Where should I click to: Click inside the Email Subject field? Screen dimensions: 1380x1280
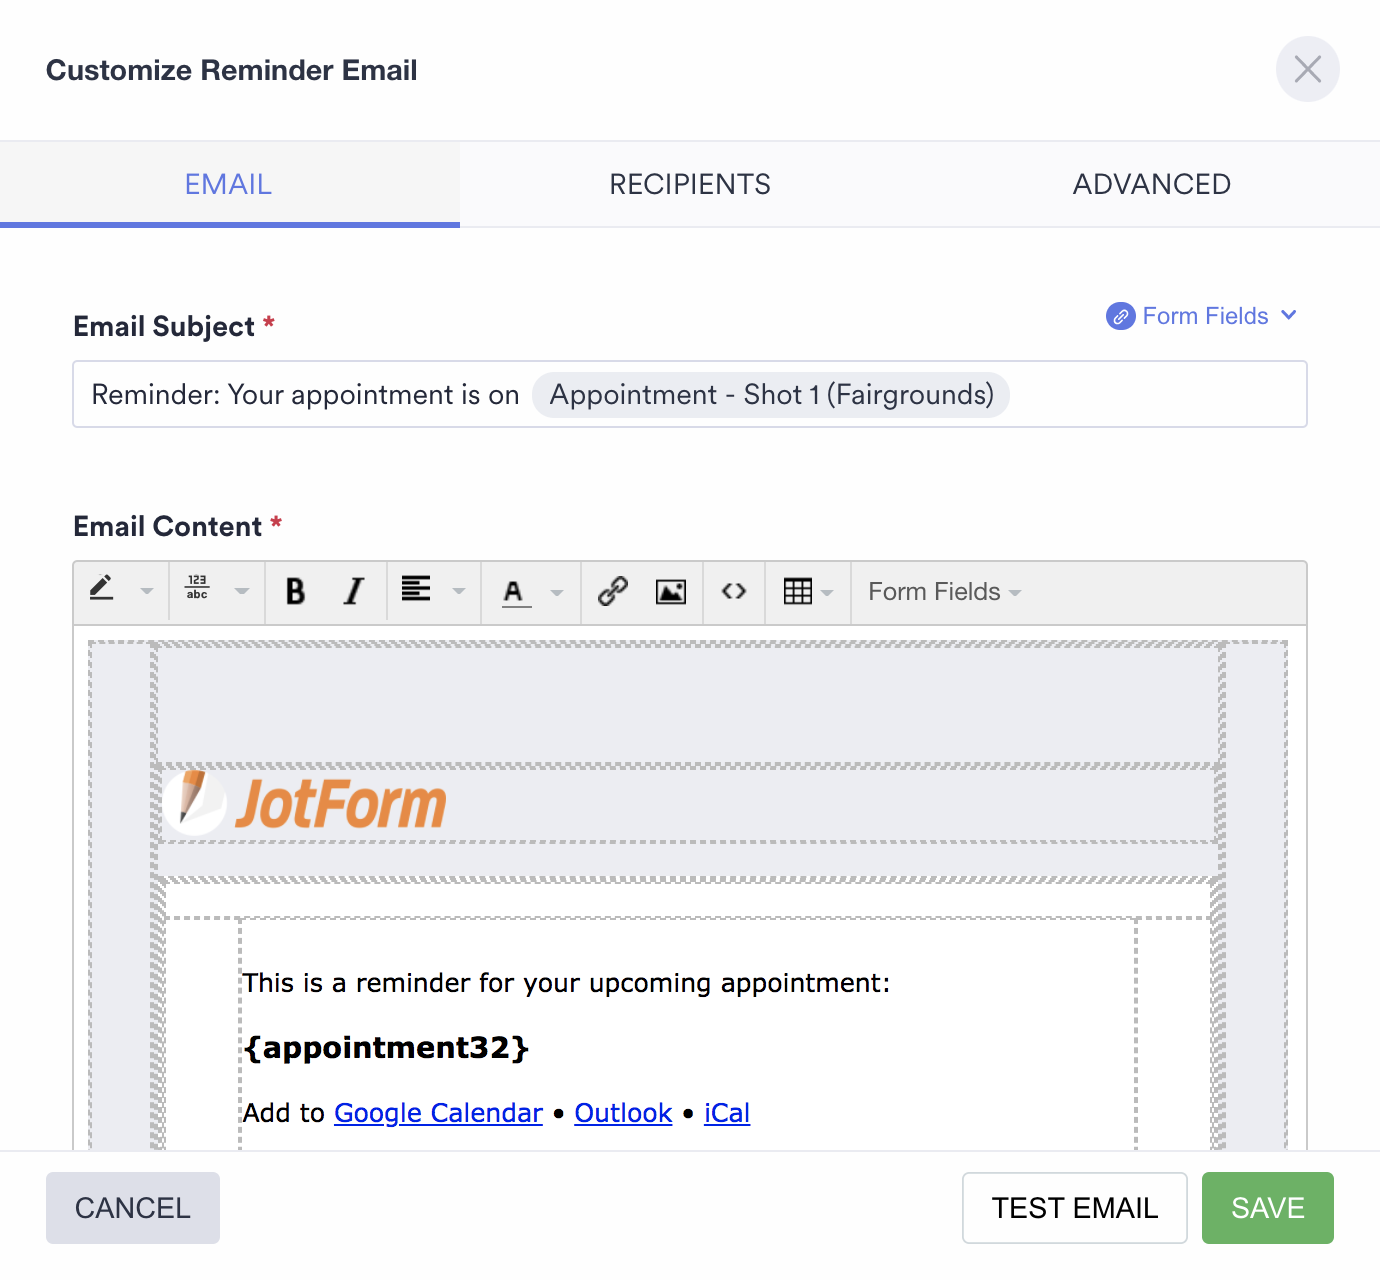coord(1150,394)
